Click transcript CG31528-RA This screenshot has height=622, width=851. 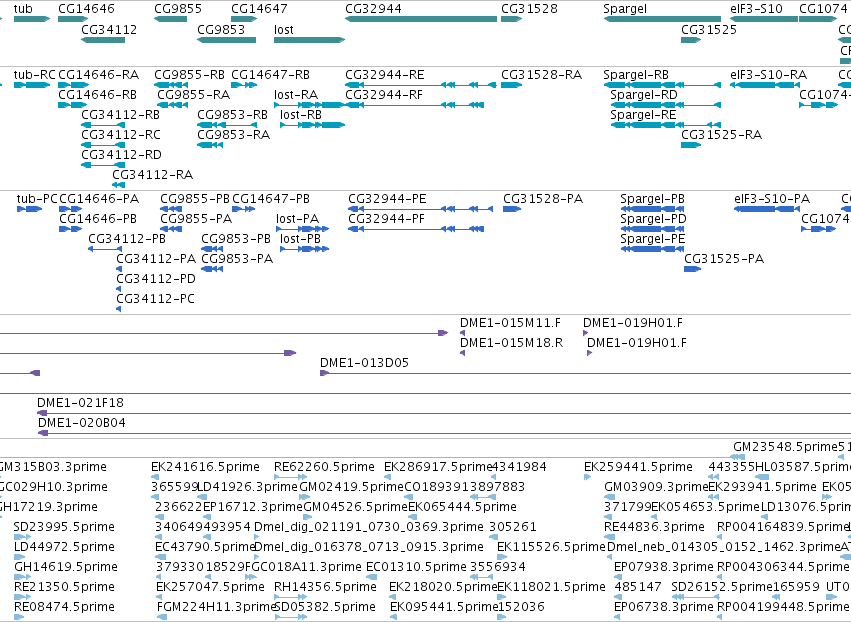click(542, 75)
